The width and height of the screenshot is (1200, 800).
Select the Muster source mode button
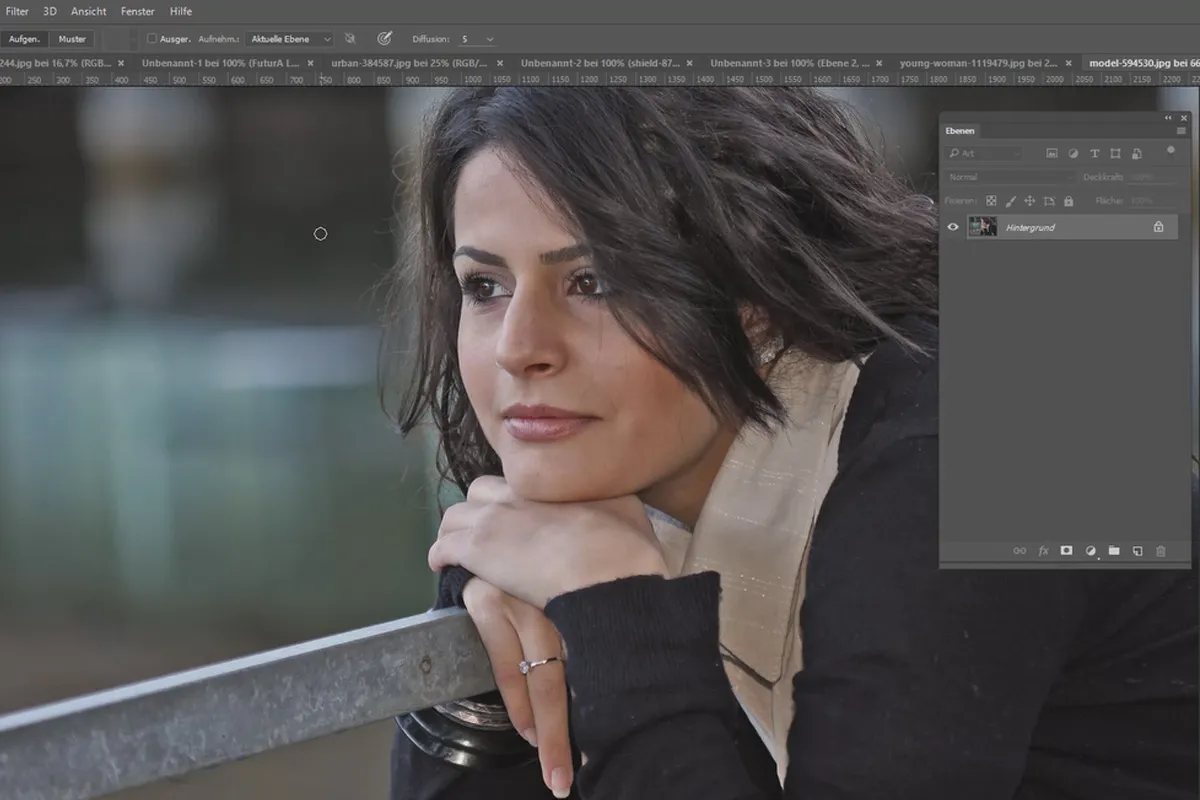[72, 39]
